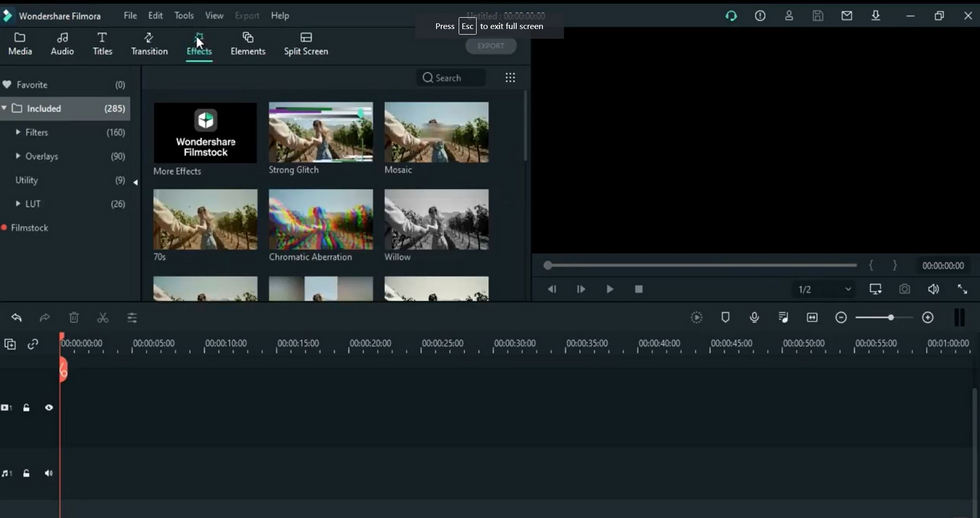Select the Chromatic Aberration effect

tap(321, 219)
